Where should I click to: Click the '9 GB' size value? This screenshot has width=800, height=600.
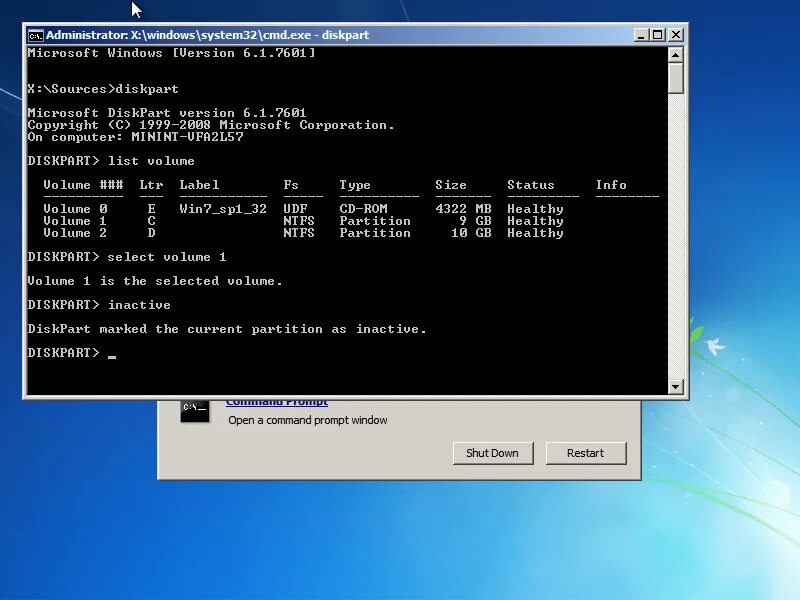475,221
